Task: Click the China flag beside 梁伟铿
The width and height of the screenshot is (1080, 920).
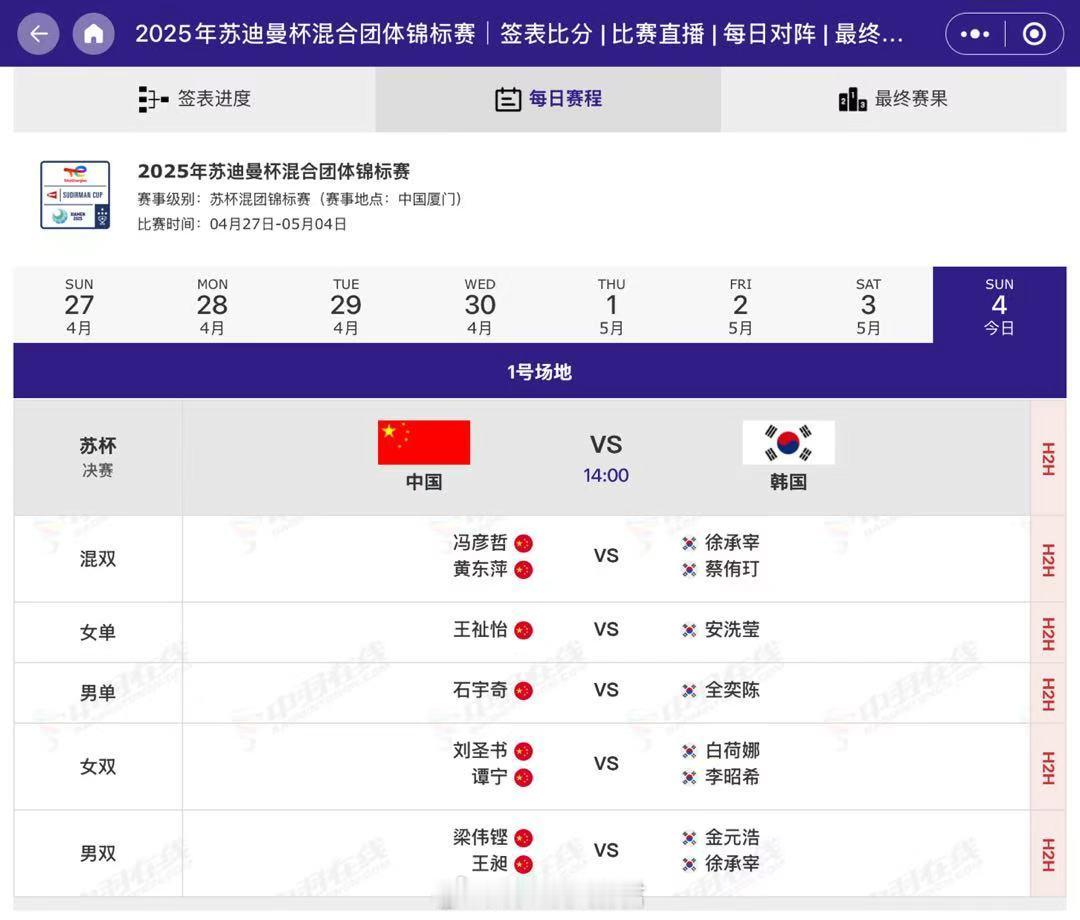Action: coord(523,838)
